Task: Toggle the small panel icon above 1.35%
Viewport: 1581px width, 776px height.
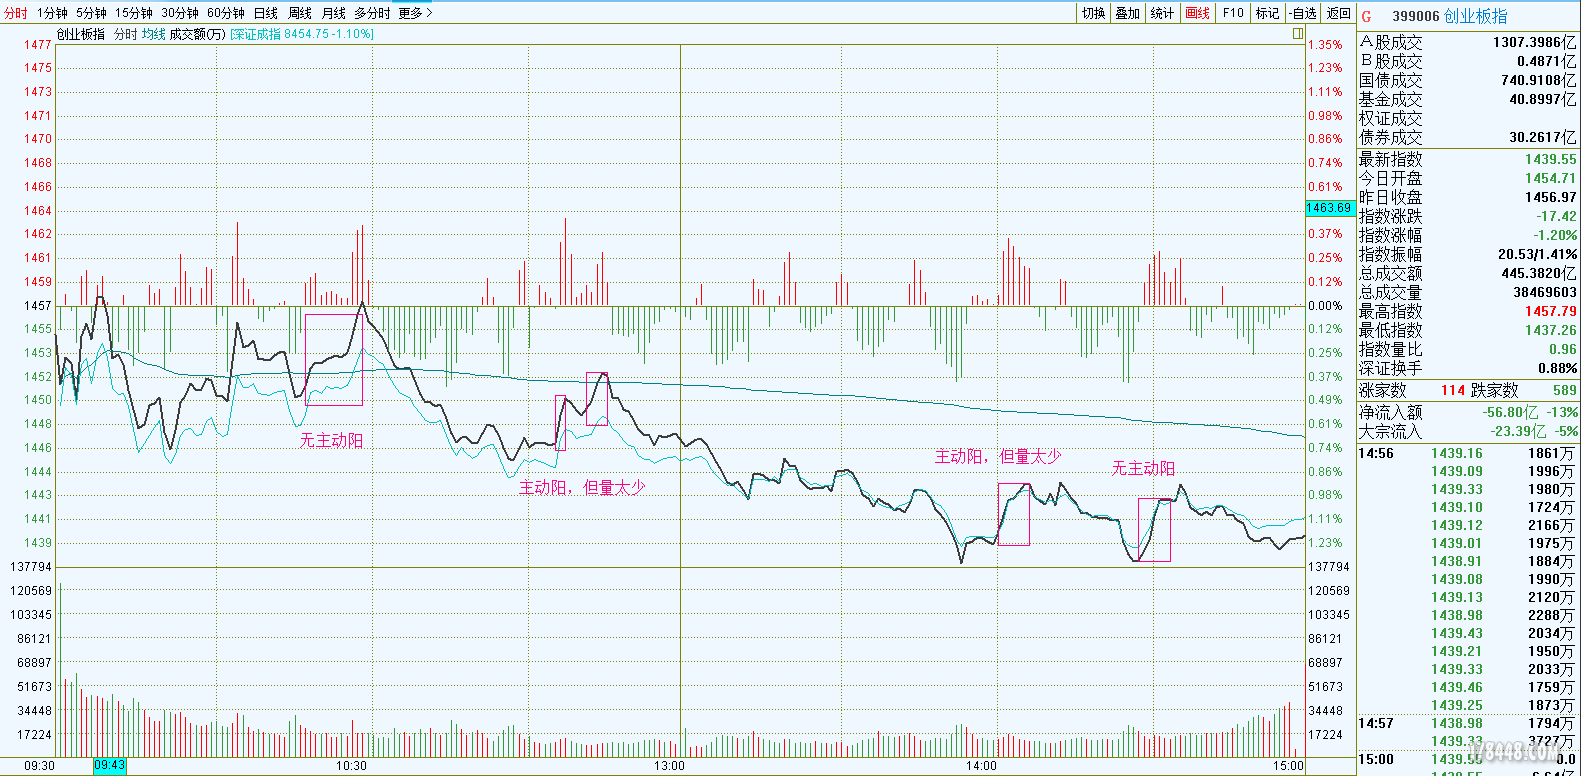Action: (x=1298, y=33)
